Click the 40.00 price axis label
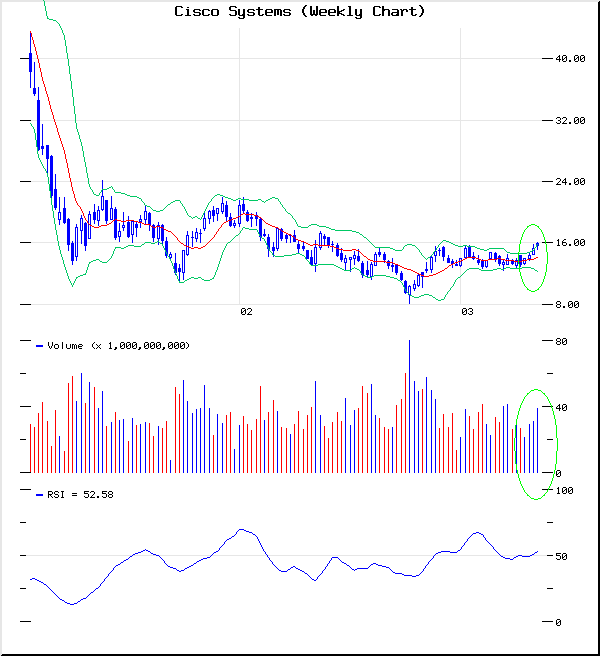This screenshot has height=656, width=600. click(570, 59)
